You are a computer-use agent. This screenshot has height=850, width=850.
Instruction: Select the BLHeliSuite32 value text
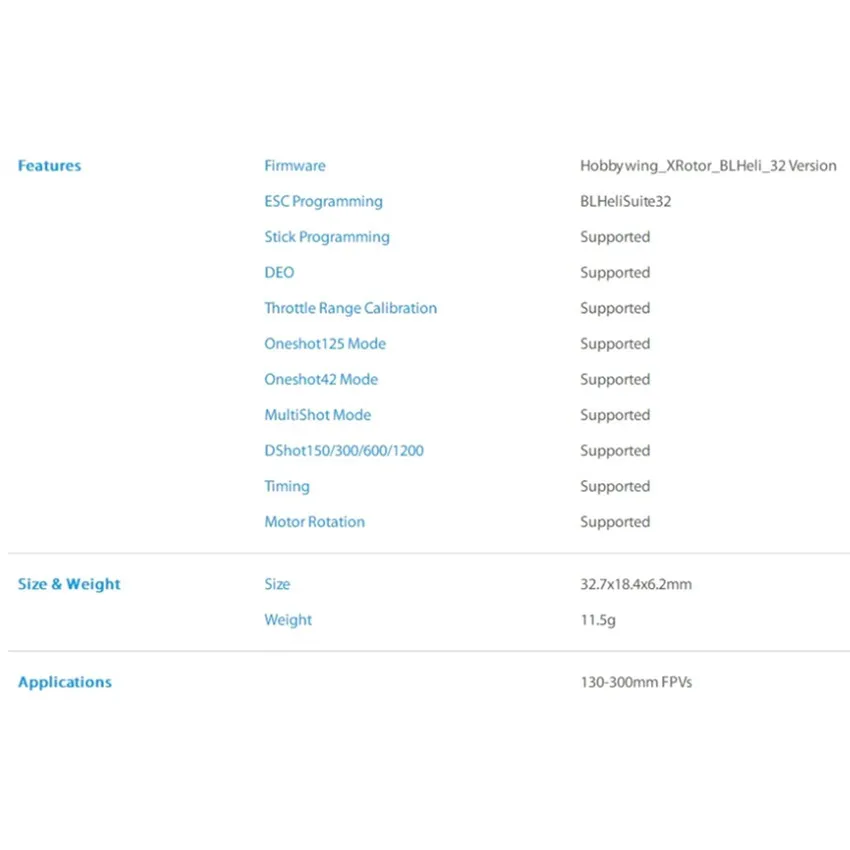coord(626,202)
